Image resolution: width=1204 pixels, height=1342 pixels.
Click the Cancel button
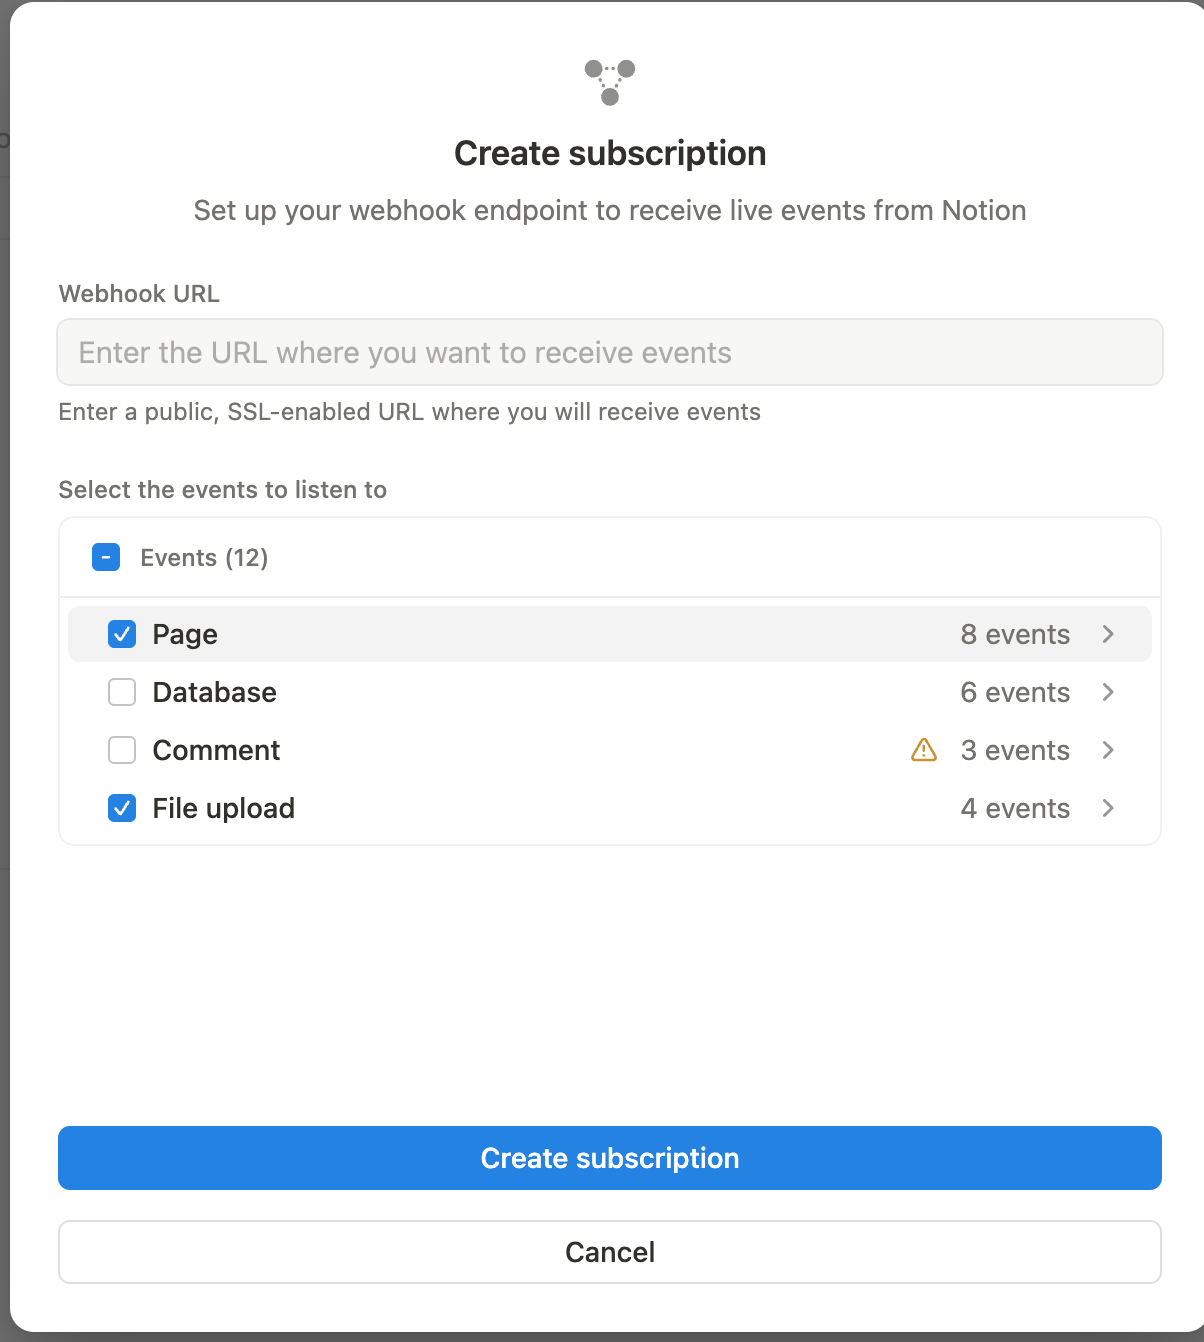(x=610, y=1252)
